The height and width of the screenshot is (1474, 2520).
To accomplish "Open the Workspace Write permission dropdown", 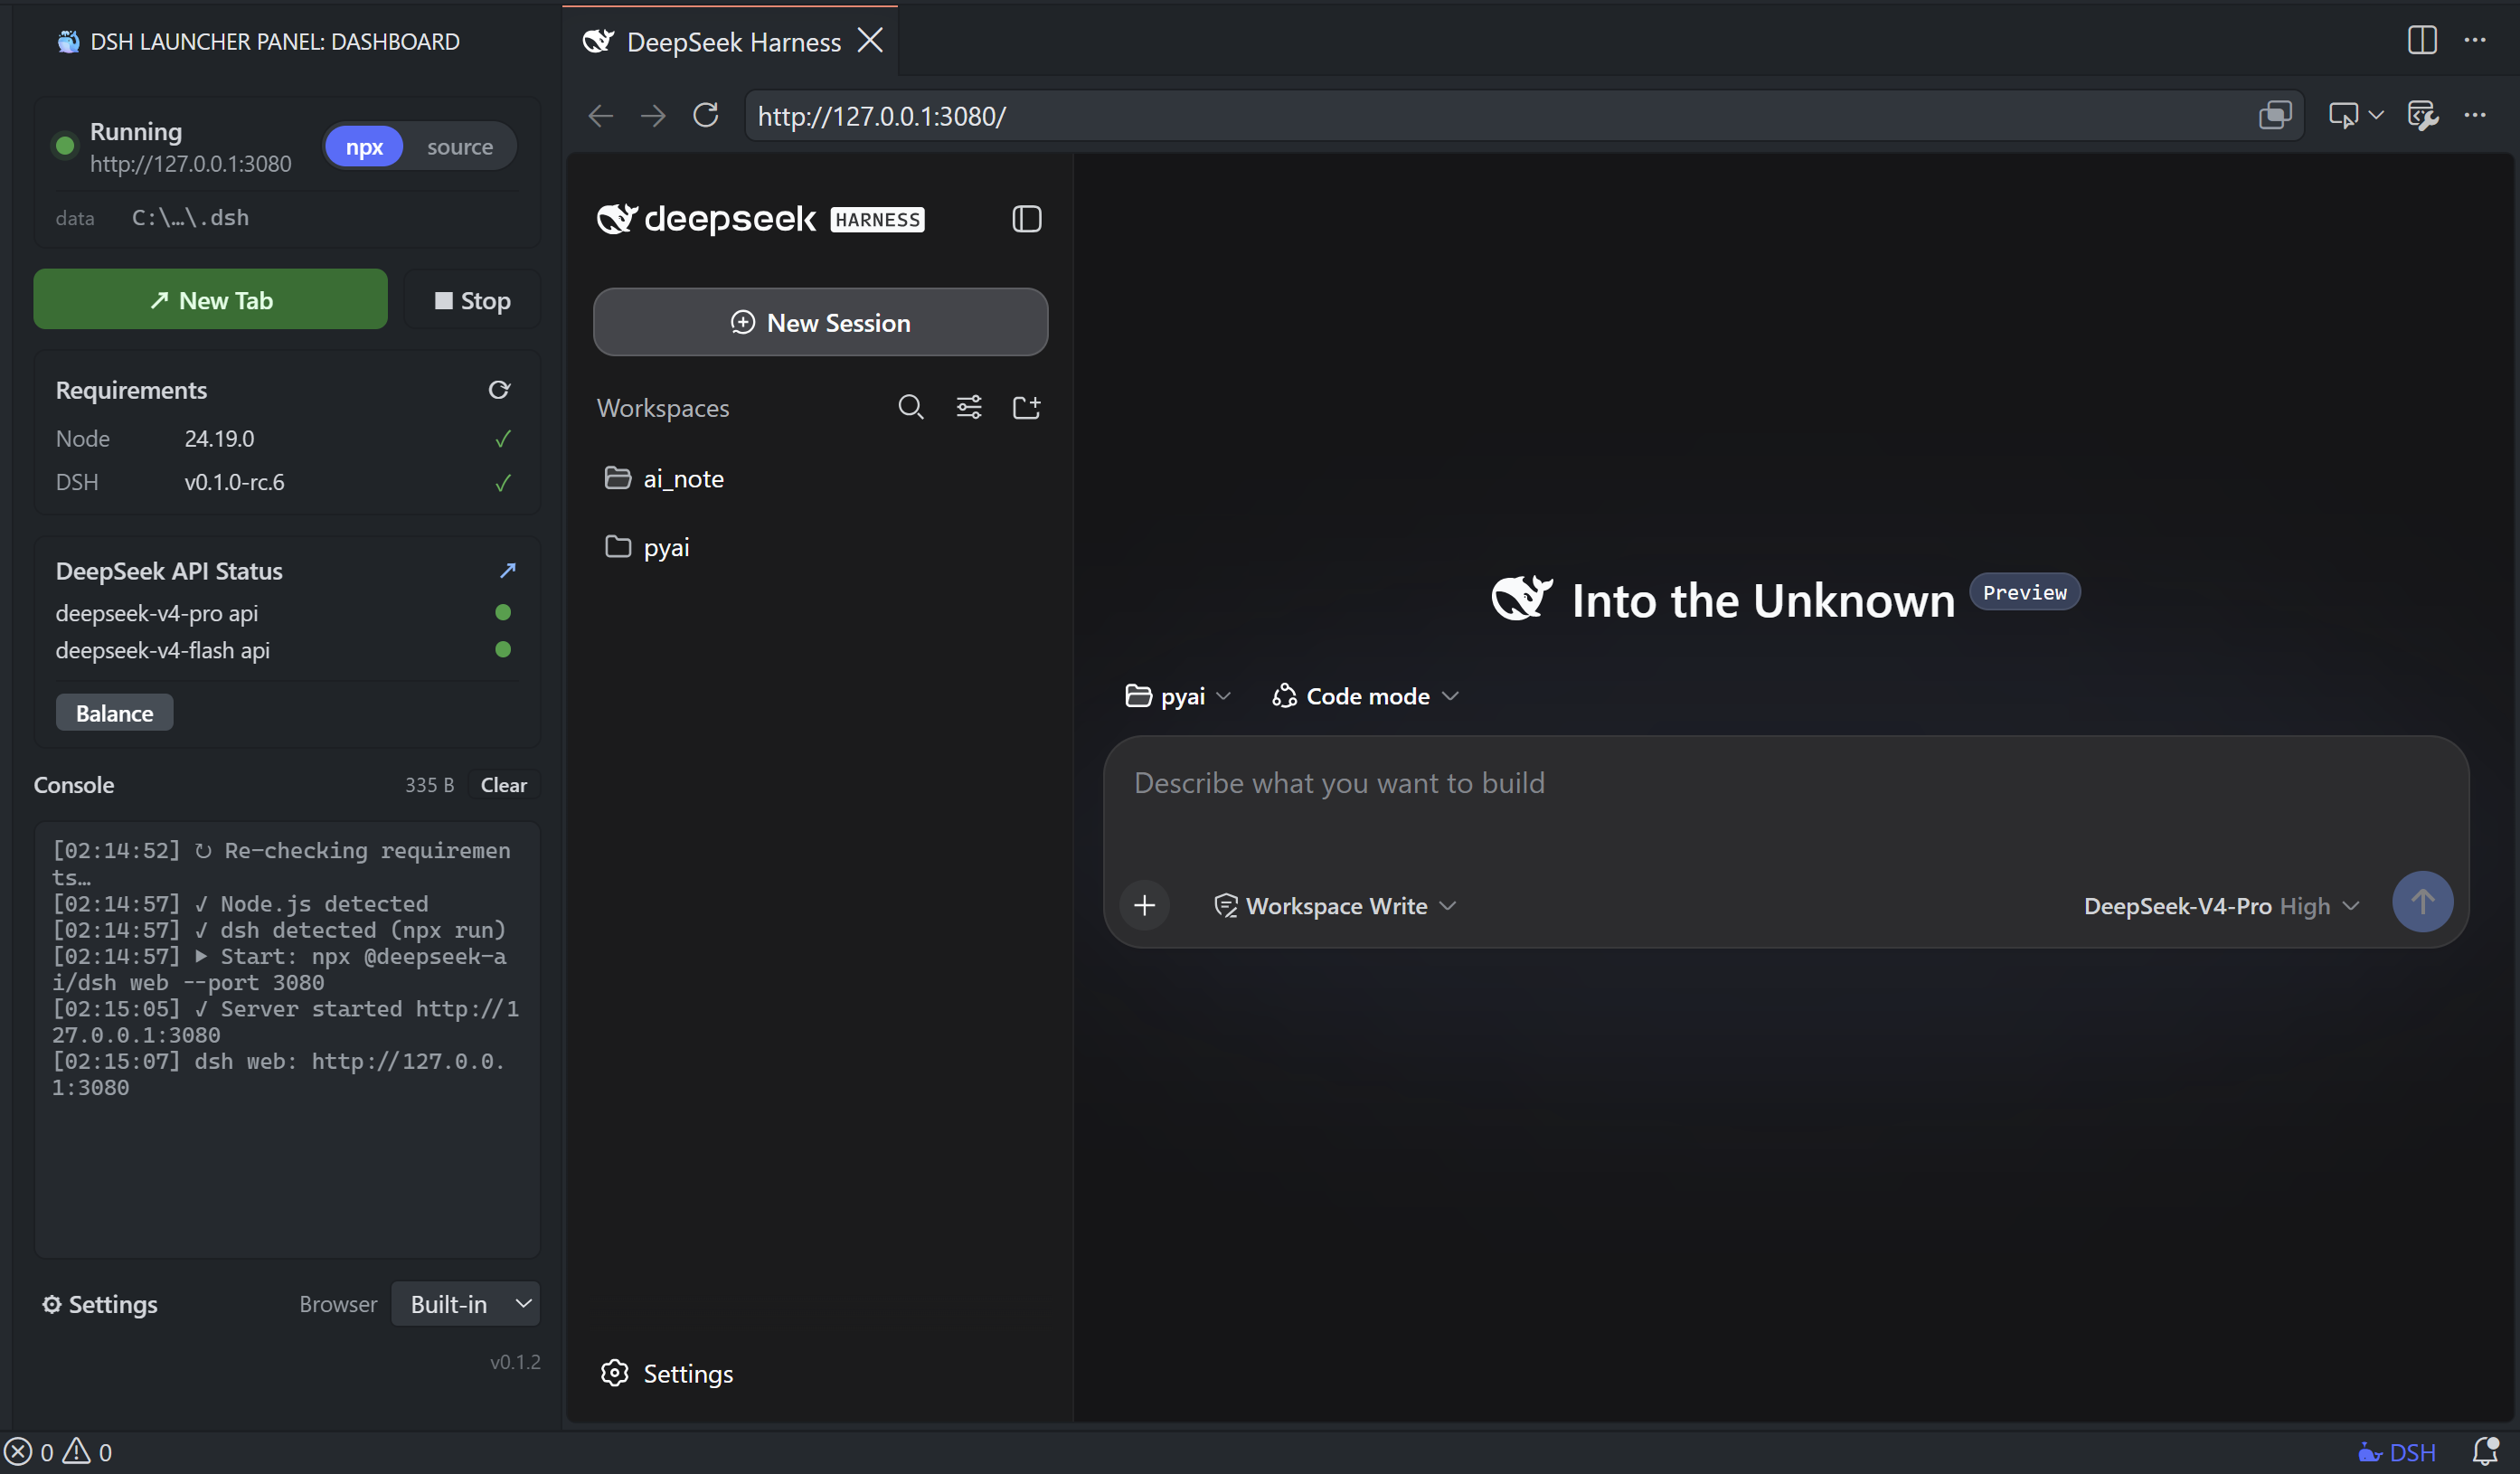I will click(x=1335, y=906).
